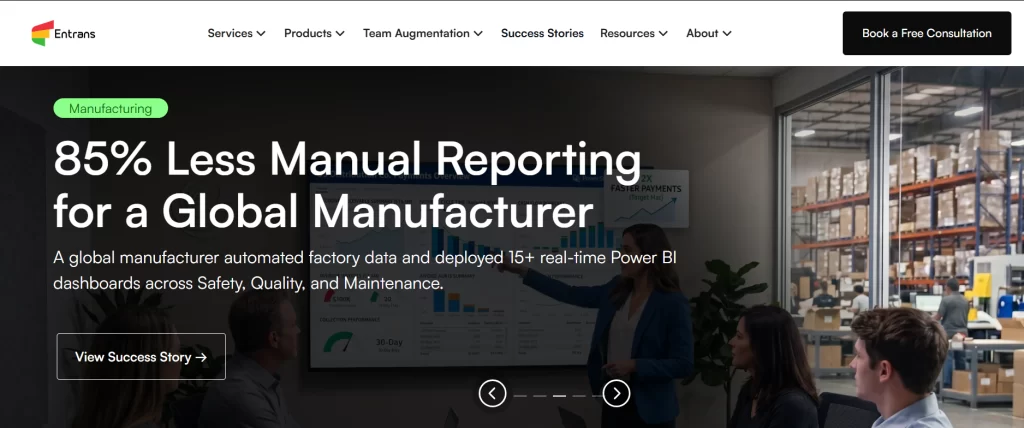Expand the Services navigation dropdown
This screenshot has width=1024, height=428.
(236, 33)
